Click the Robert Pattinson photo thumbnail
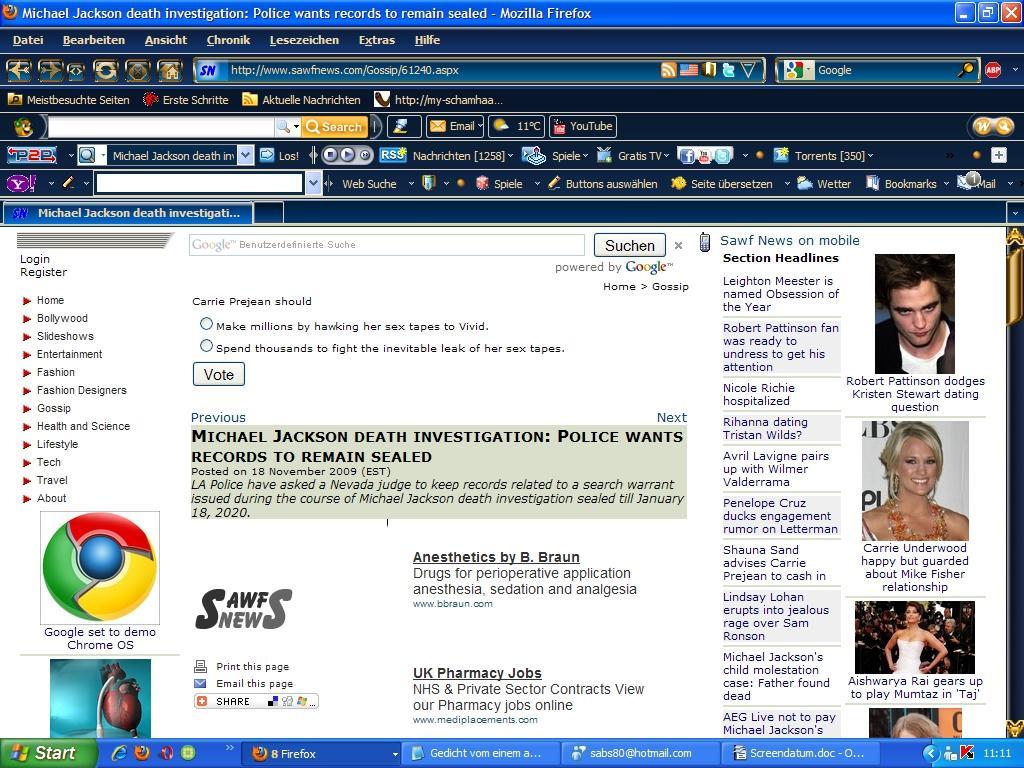Image resolution: width=1024 pixels, height=768 pixels. [x=914, y=313]
